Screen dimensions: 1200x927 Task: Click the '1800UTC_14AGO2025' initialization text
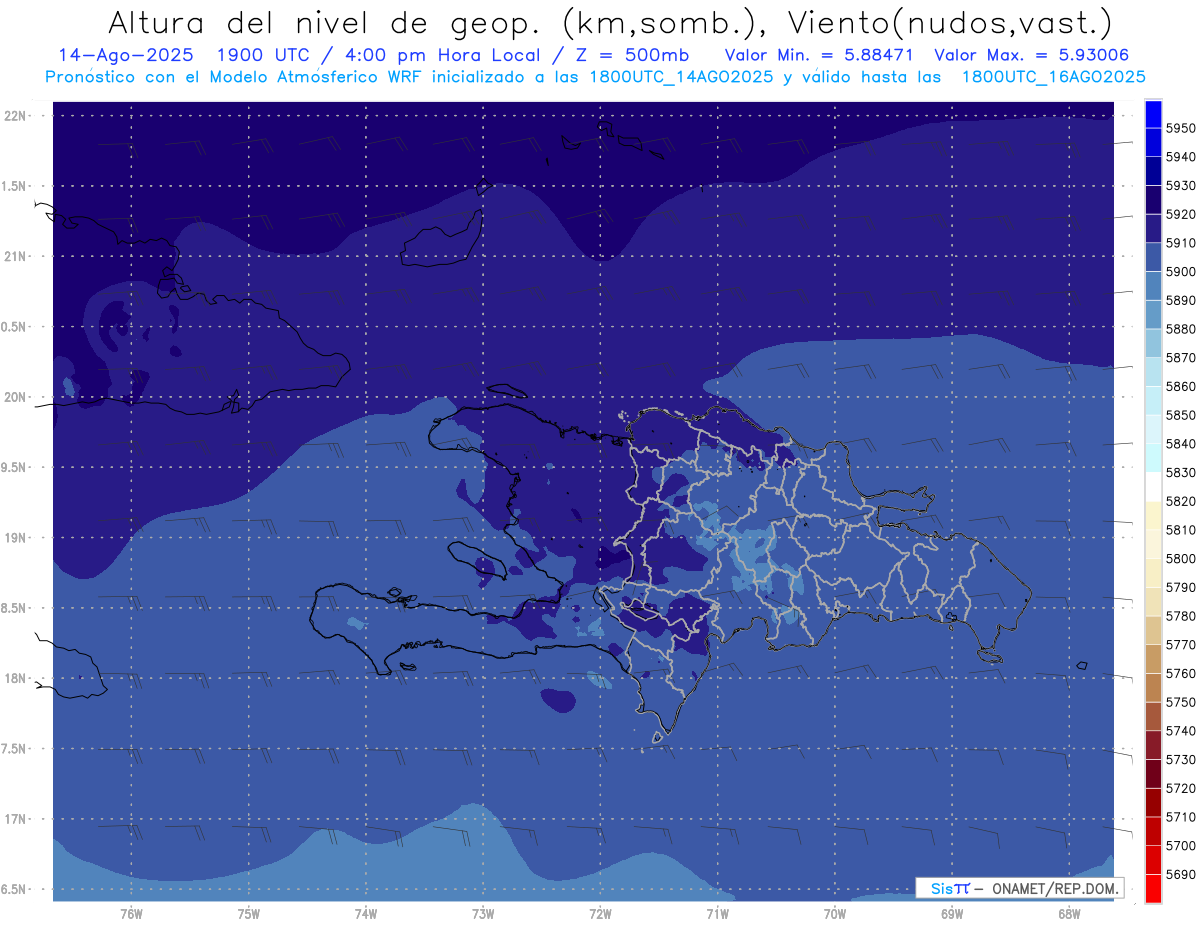[682, 77]
